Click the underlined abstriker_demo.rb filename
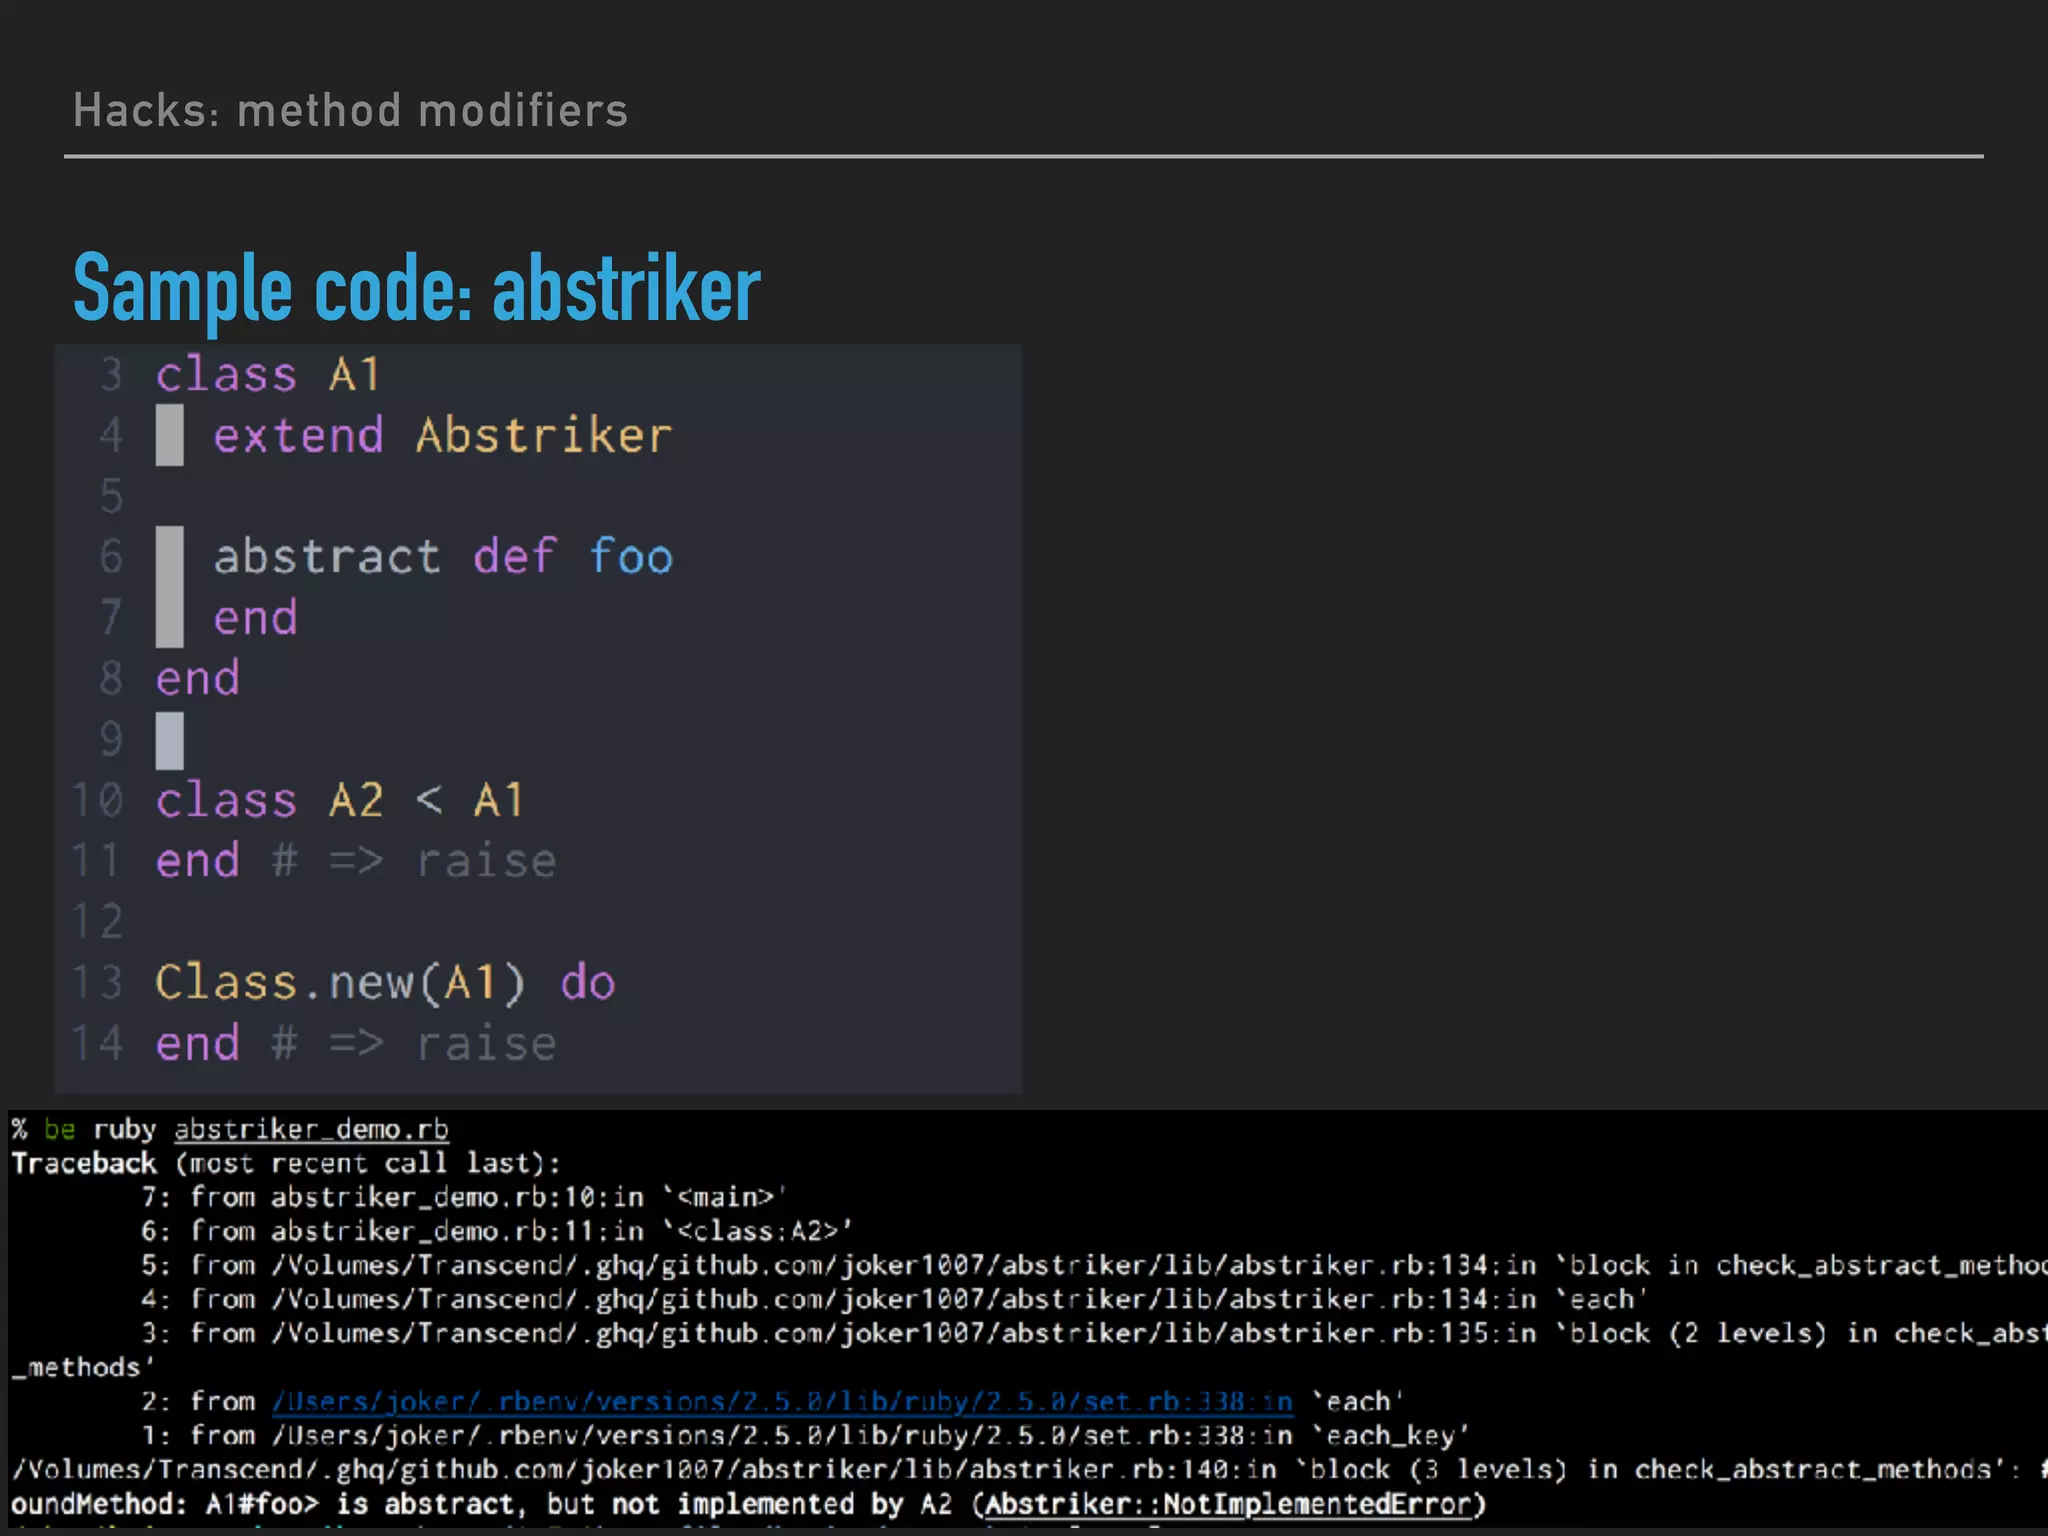The height and width of the screenshot is (1536, 2048). click(x=311, y=1129)
